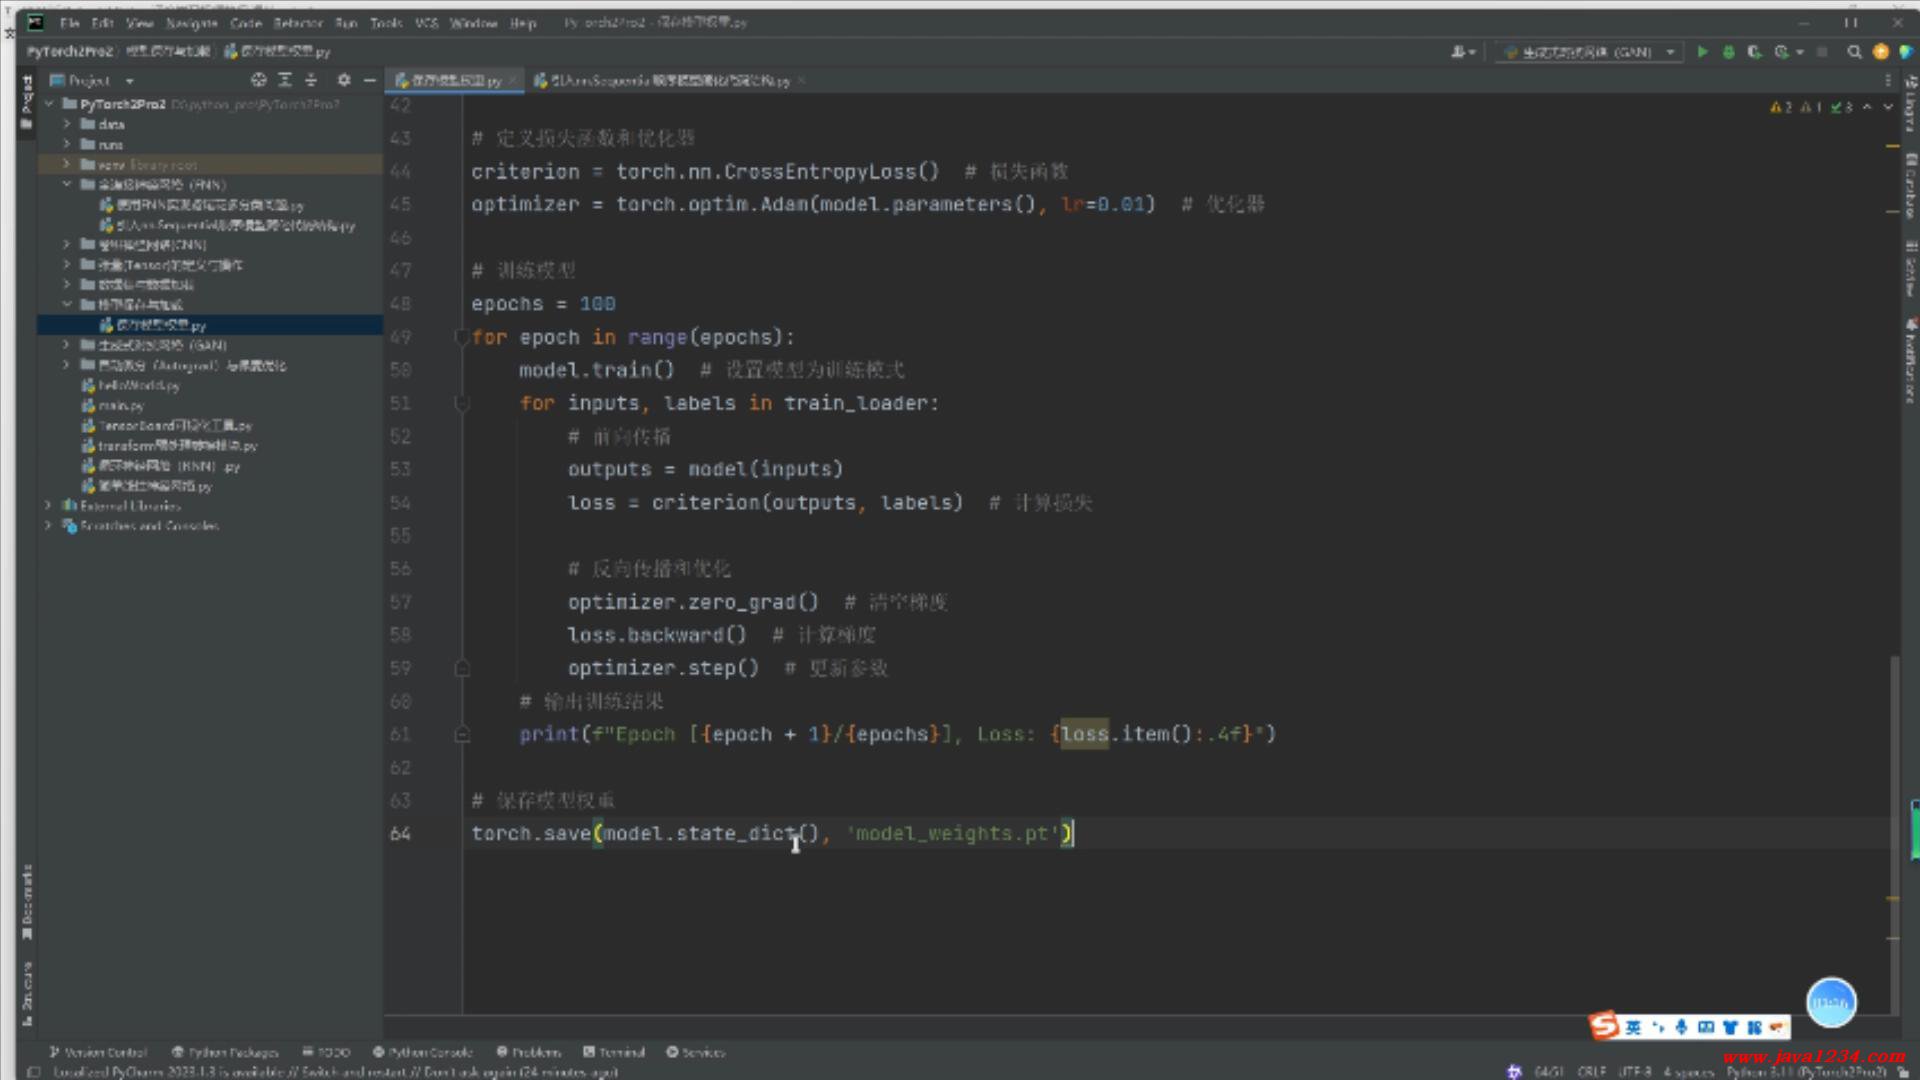
Task: Expand the data folder in the Project tree
Action: [67, 124]
